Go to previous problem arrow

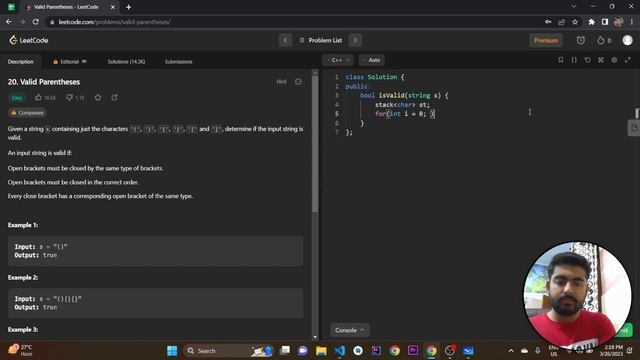click(285, 40)
